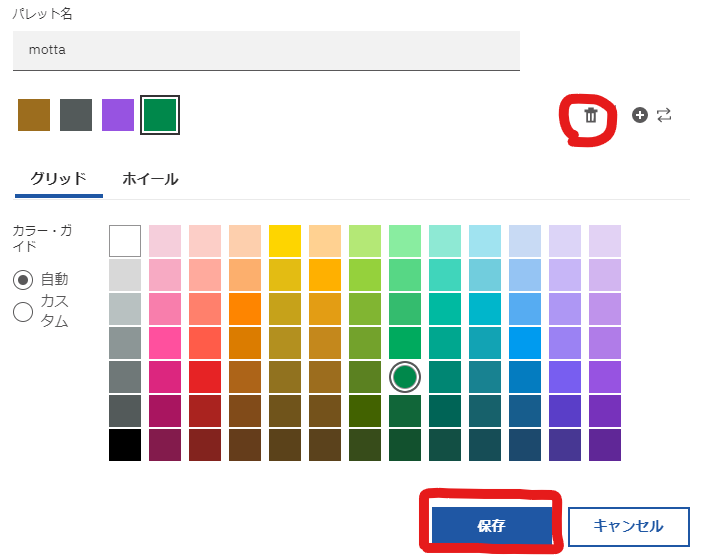708x555 pixels.
Task: Pick the bright sky blue grid swatch
Action: pyautogui.click(x=525, y=343)
